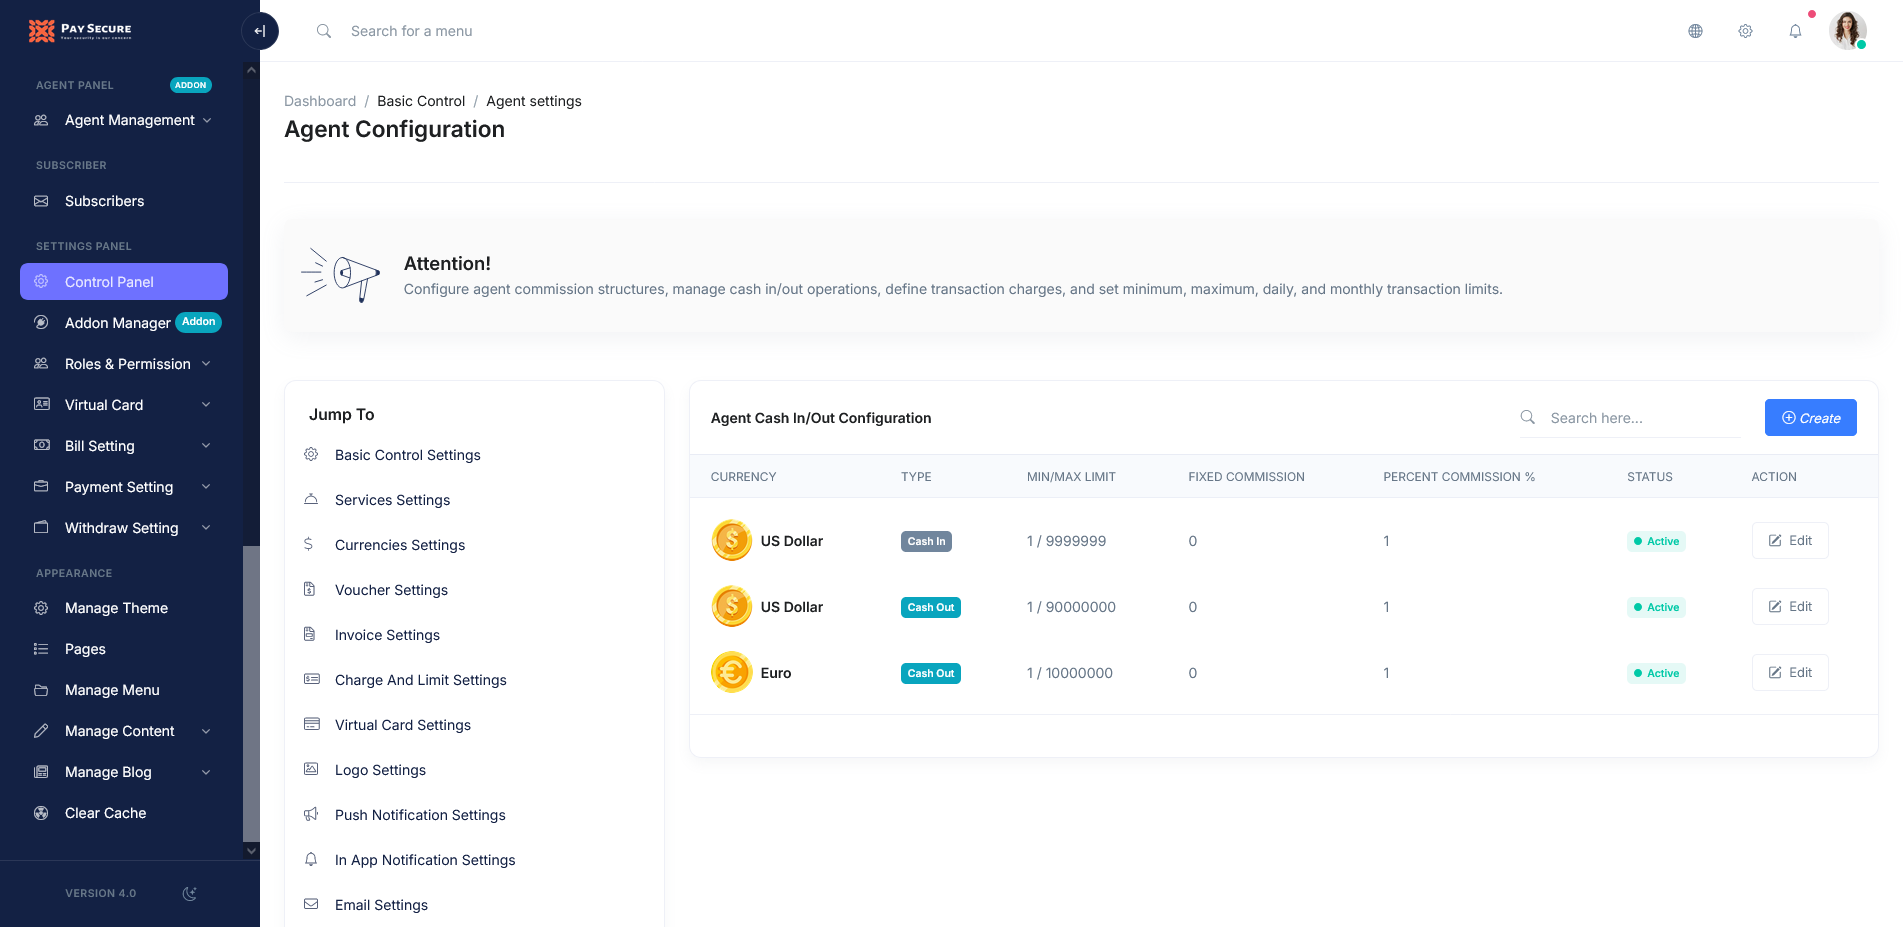Viewport: 1903px width, 927px height.
Task: Click the notification bell icon
Action: click(1796, 31)
